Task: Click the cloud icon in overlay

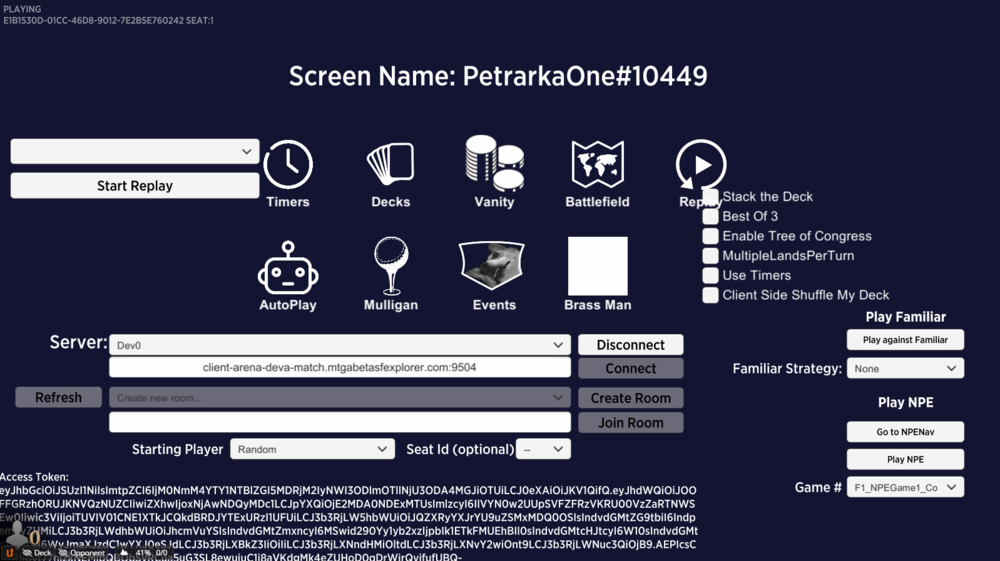Action: (x=124, y=553)
